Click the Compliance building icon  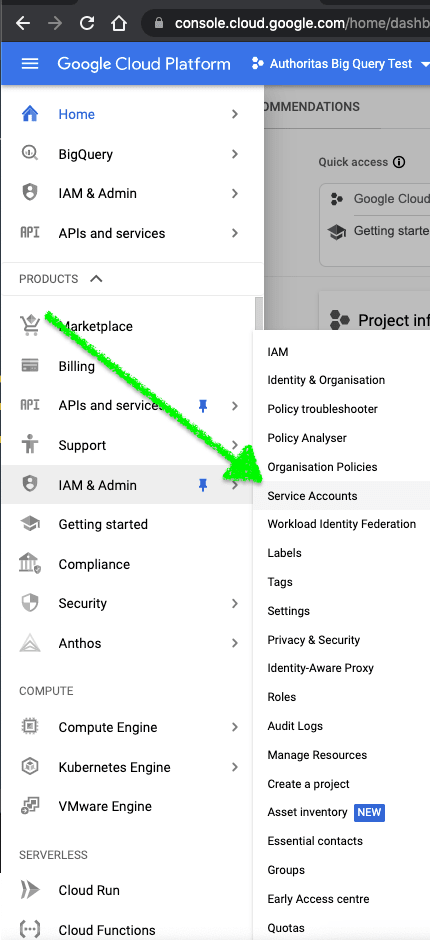(x=29, y=564)
